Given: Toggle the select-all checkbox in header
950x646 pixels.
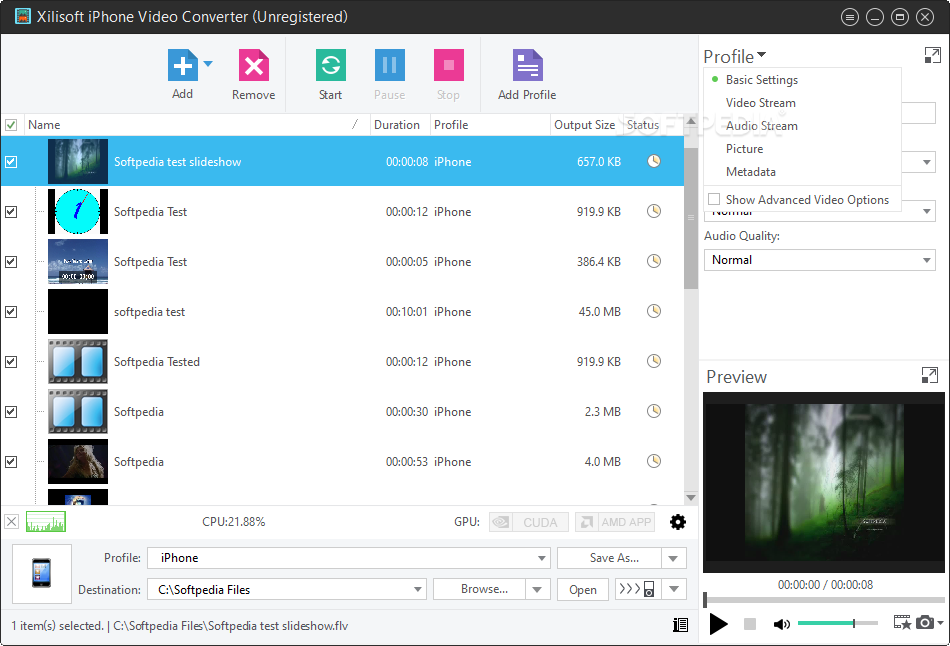Looking at the screenshot, I should point(11,125).
